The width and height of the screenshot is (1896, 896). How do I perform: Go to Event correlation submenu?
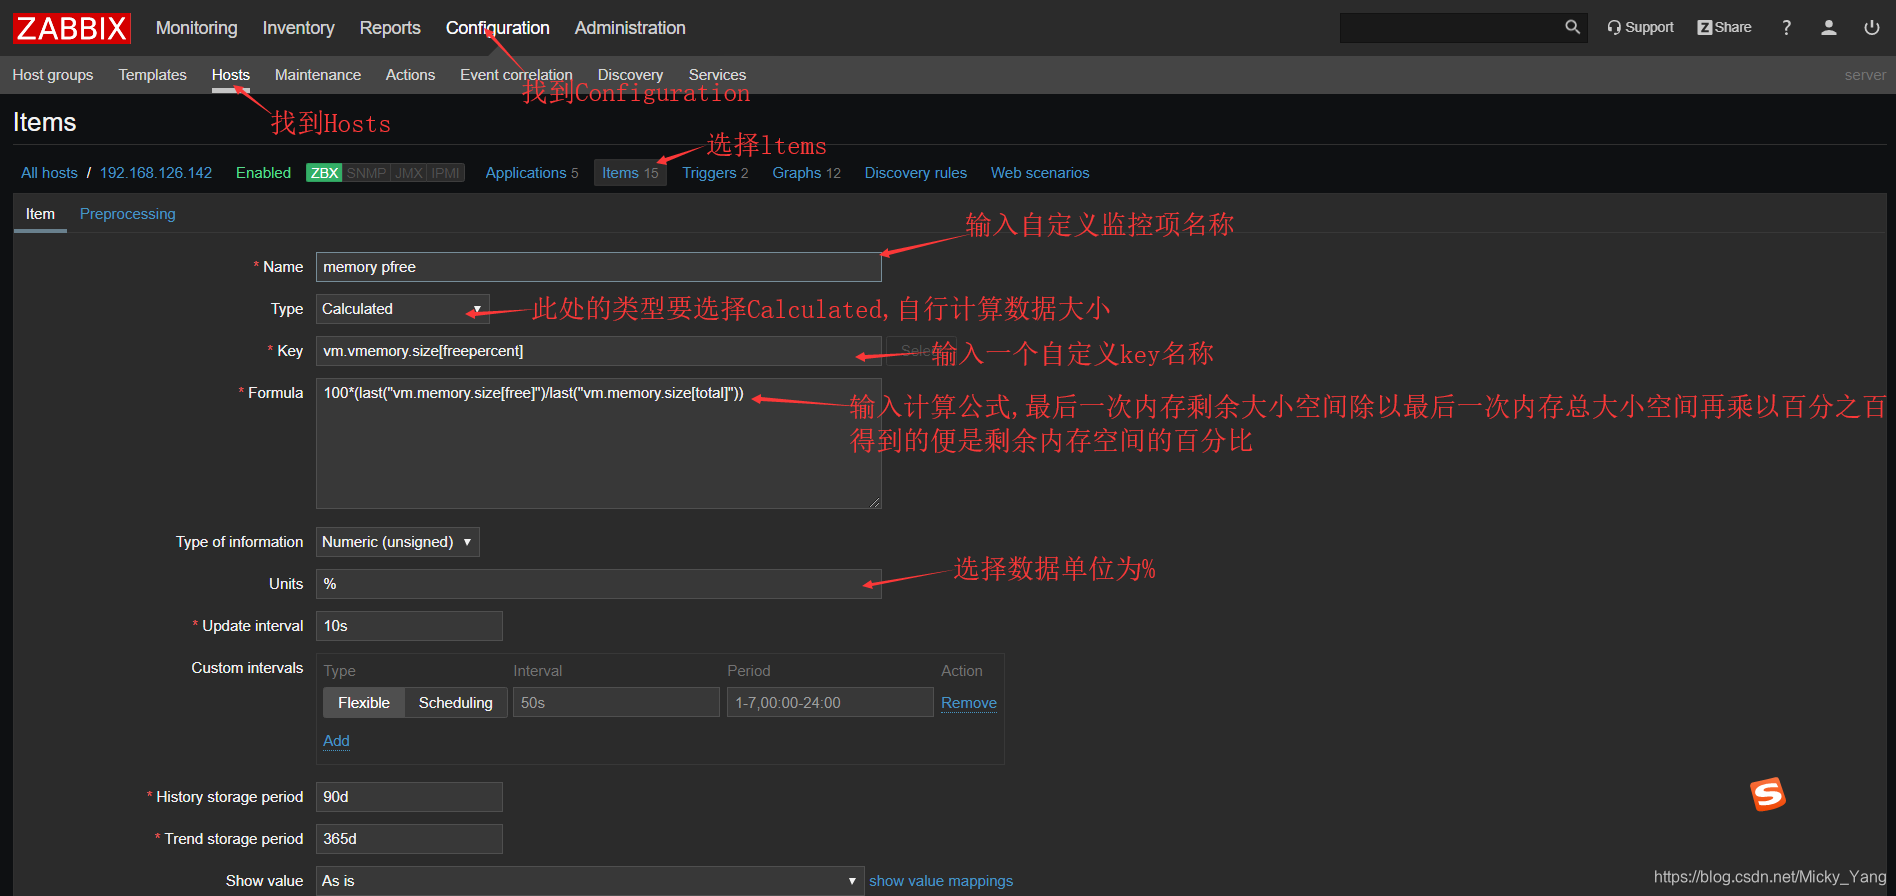[516, 75]
